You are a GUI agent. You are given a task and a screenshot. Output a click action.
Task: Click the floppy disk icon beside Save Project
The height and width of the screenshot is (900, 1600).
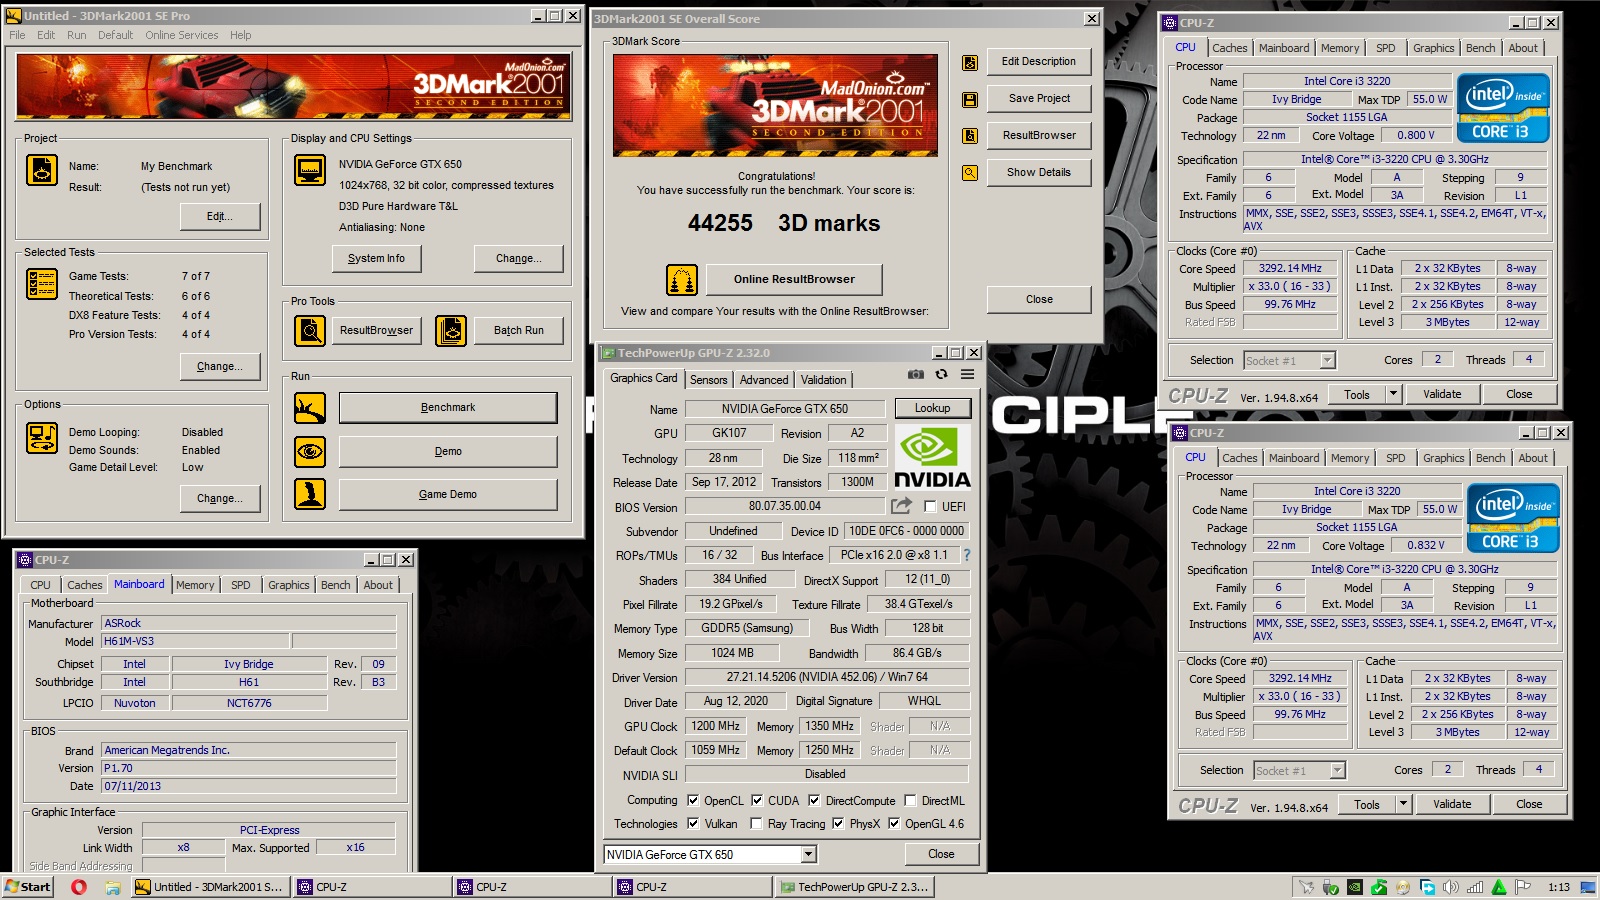pos(970,100)
